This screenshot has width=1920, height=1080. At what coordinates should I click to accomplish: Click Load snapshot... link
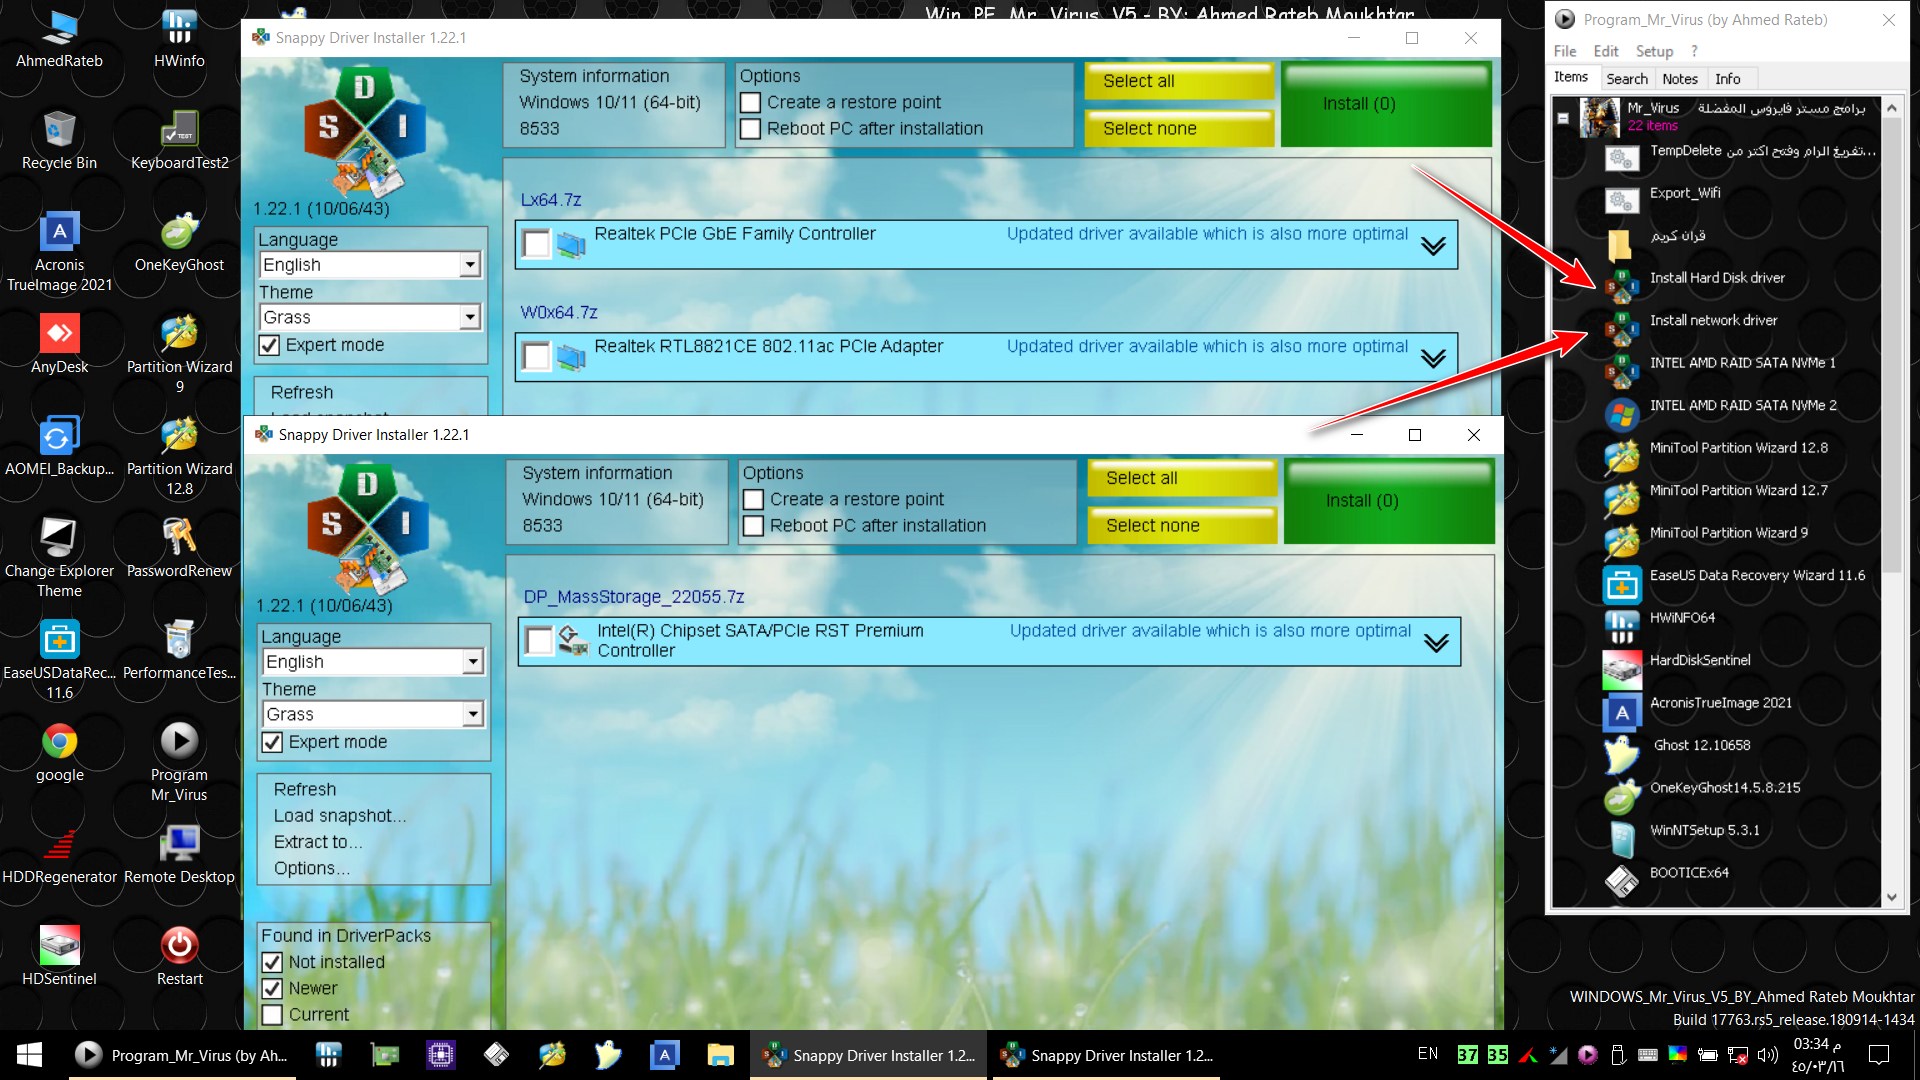pos(340,816)
